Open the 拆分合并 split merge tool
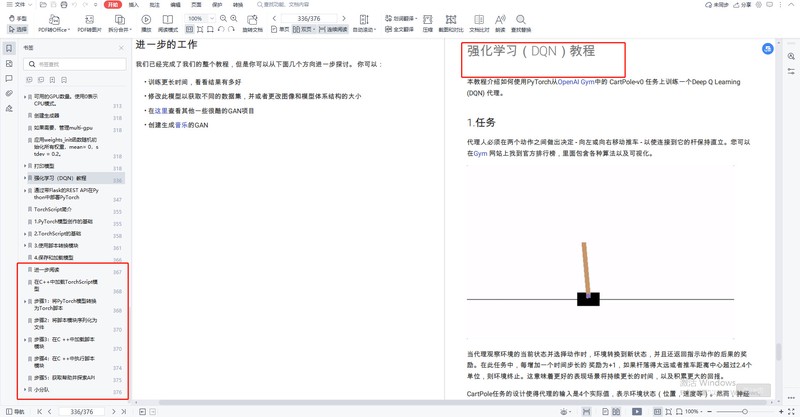 point(120,23)
